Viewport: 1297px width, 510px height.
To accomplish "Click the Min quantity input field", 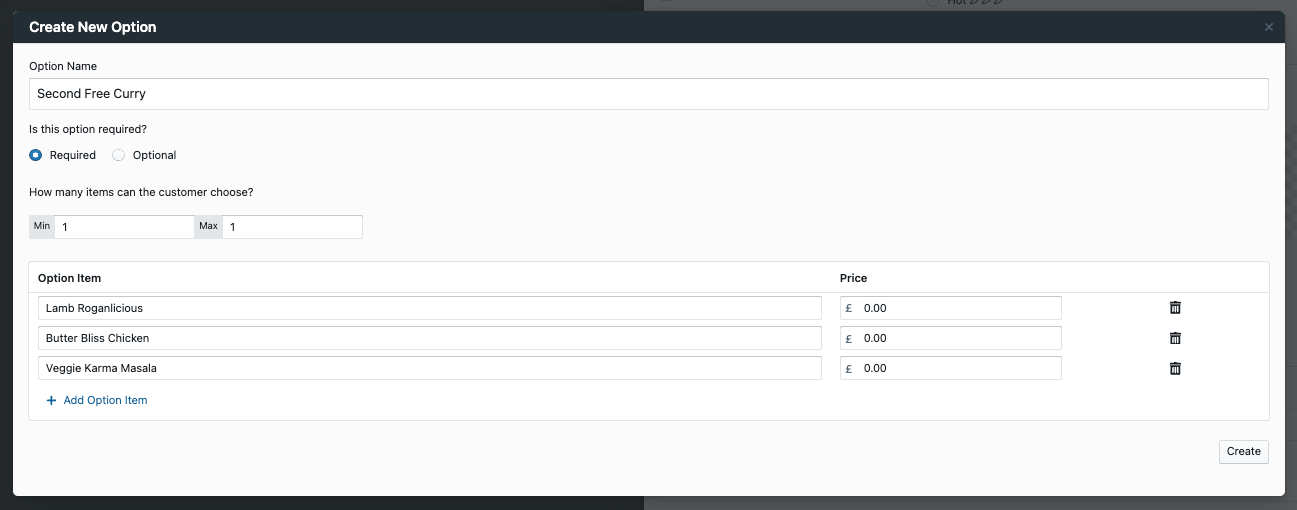I will click(124, 227).
